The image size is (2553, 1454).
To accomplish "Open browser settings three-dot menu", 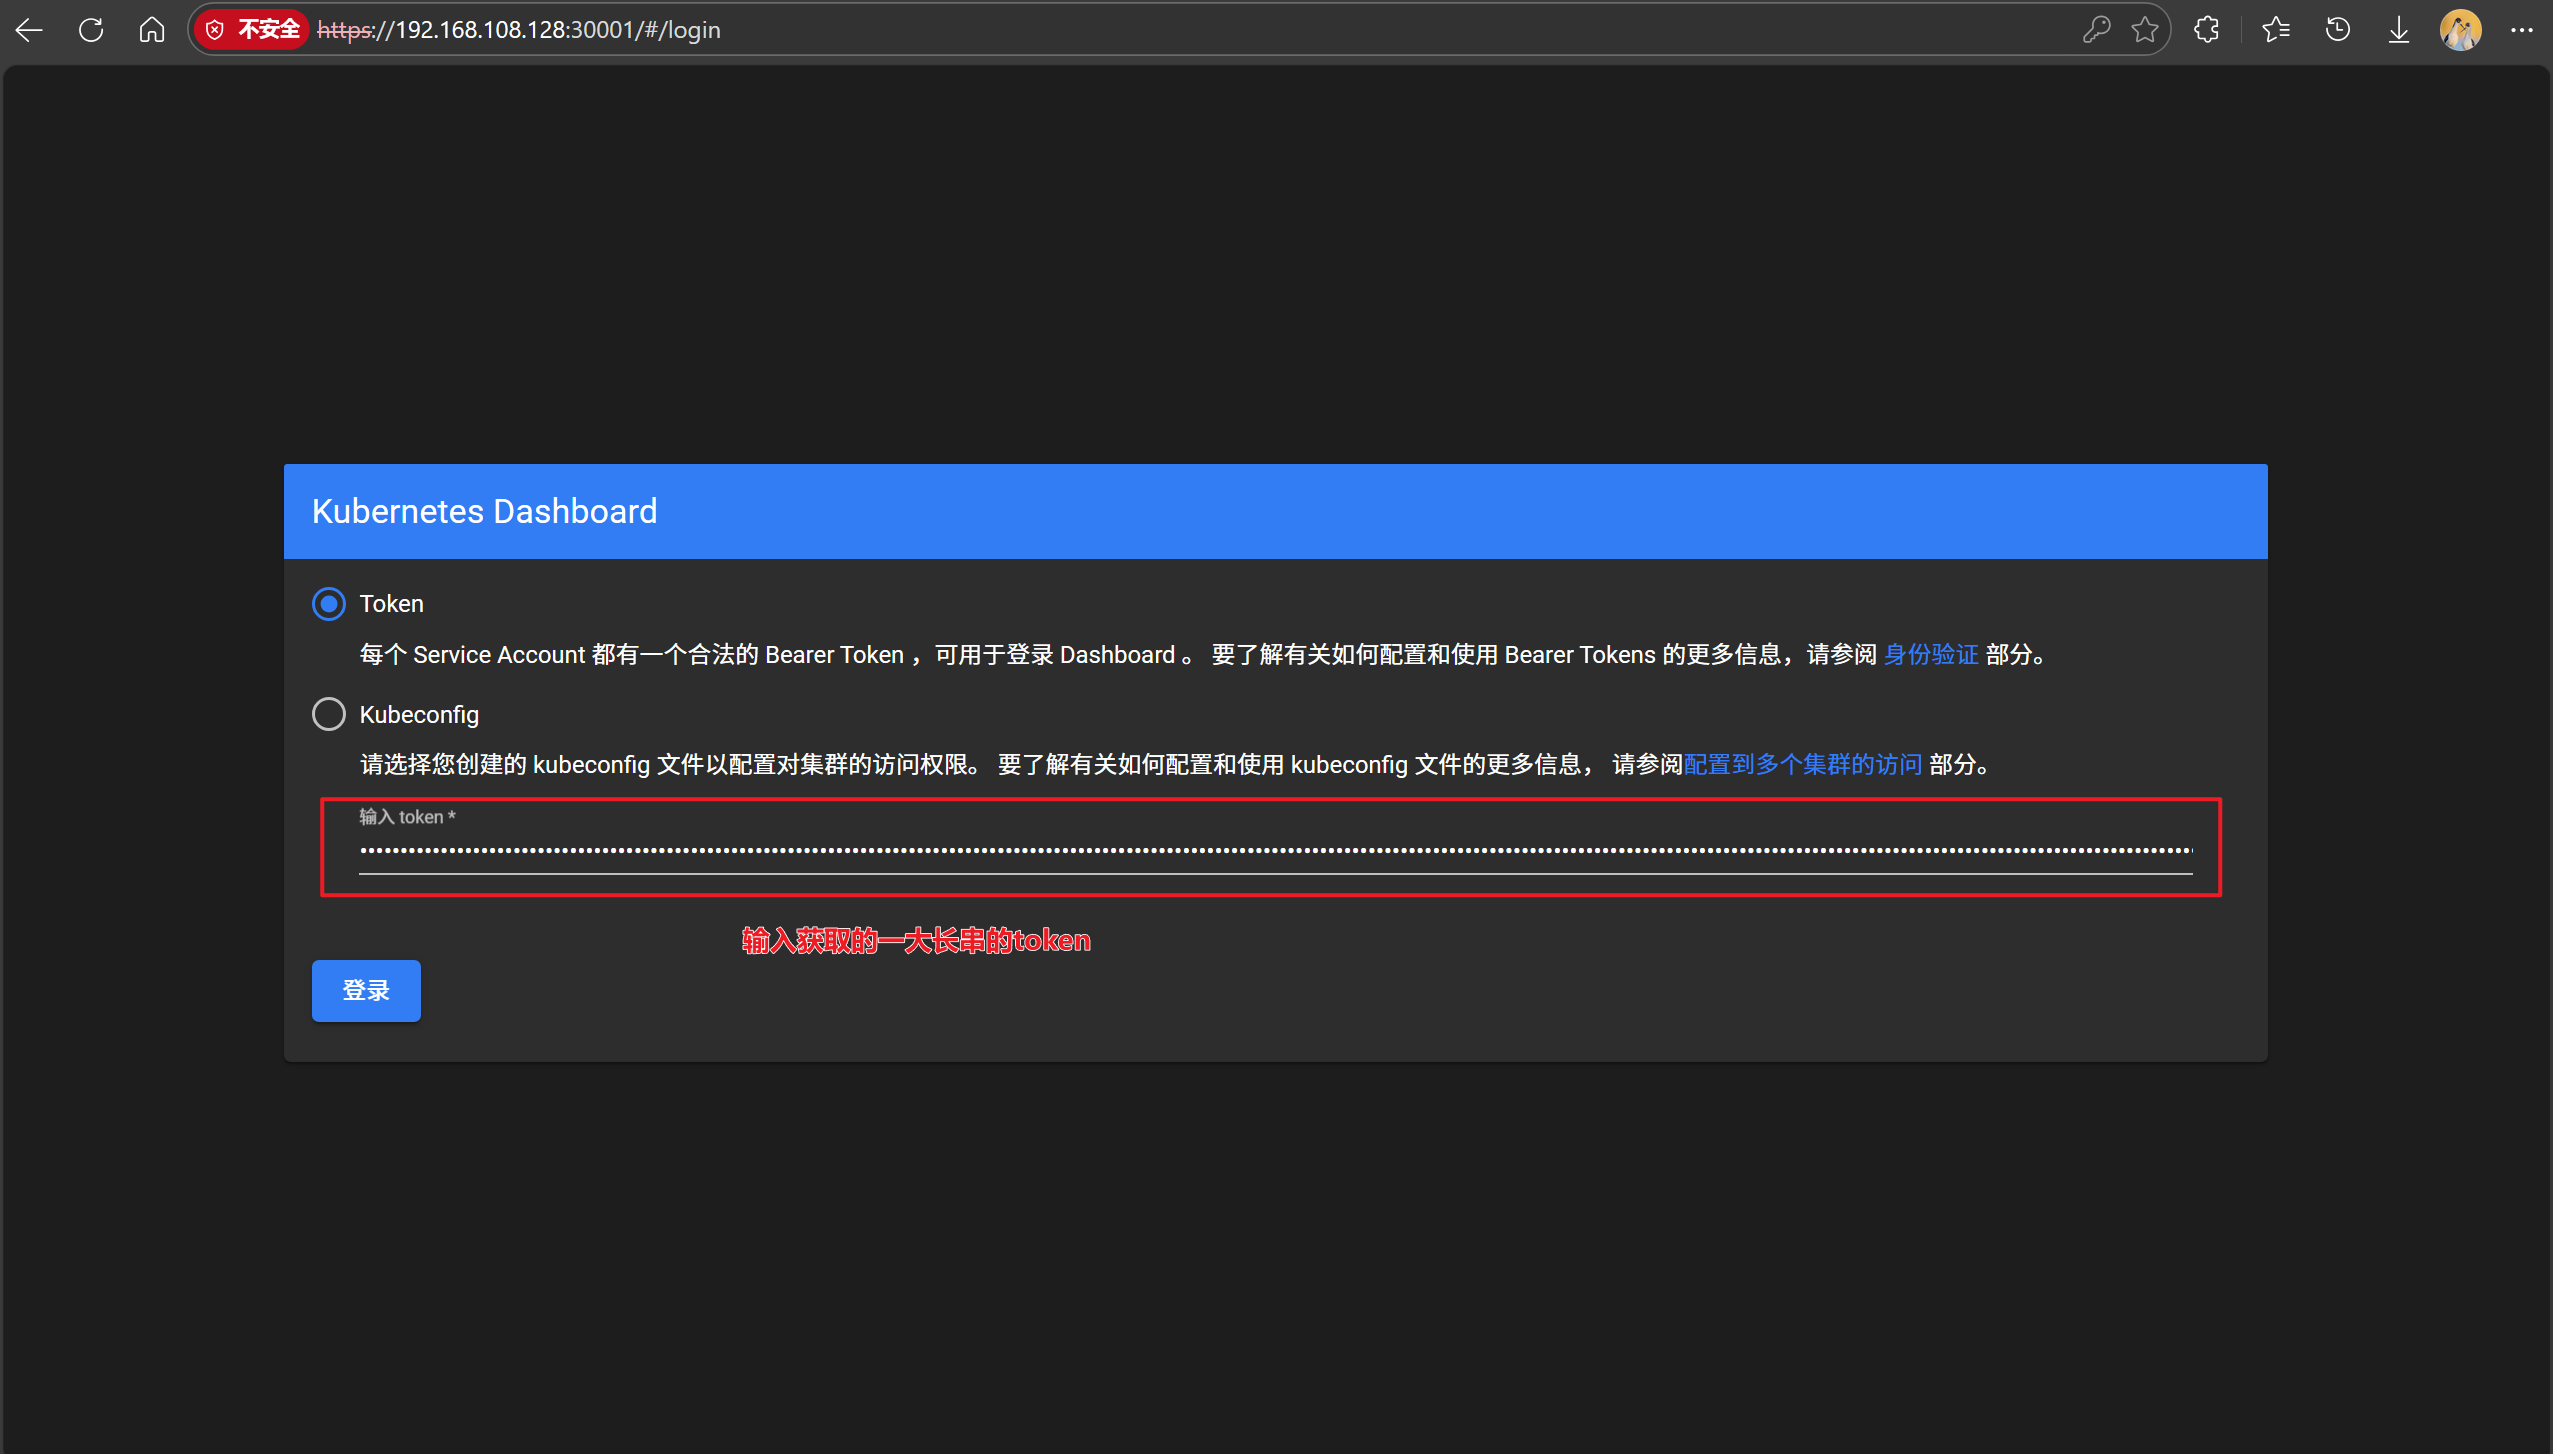I will point(2522,30).
